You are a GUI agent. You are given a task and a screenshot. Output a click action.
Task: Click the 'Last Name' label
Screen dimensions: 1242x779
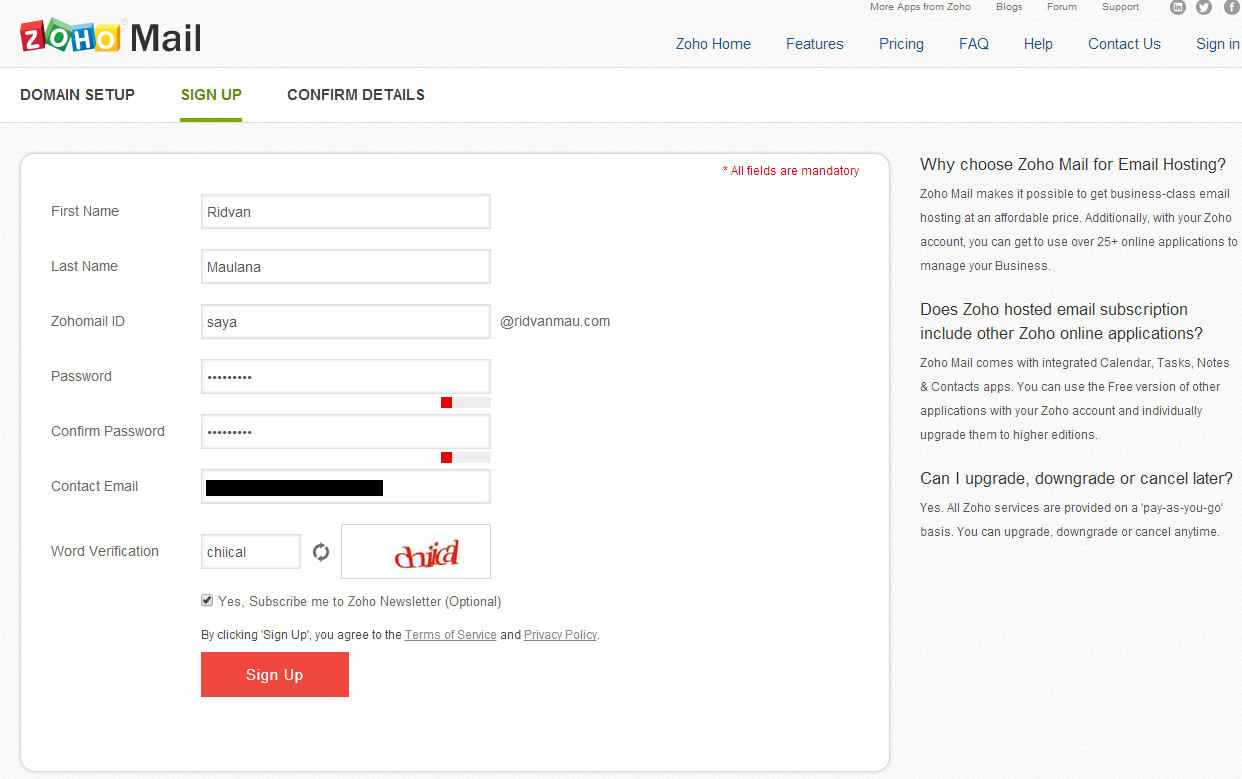84,267
